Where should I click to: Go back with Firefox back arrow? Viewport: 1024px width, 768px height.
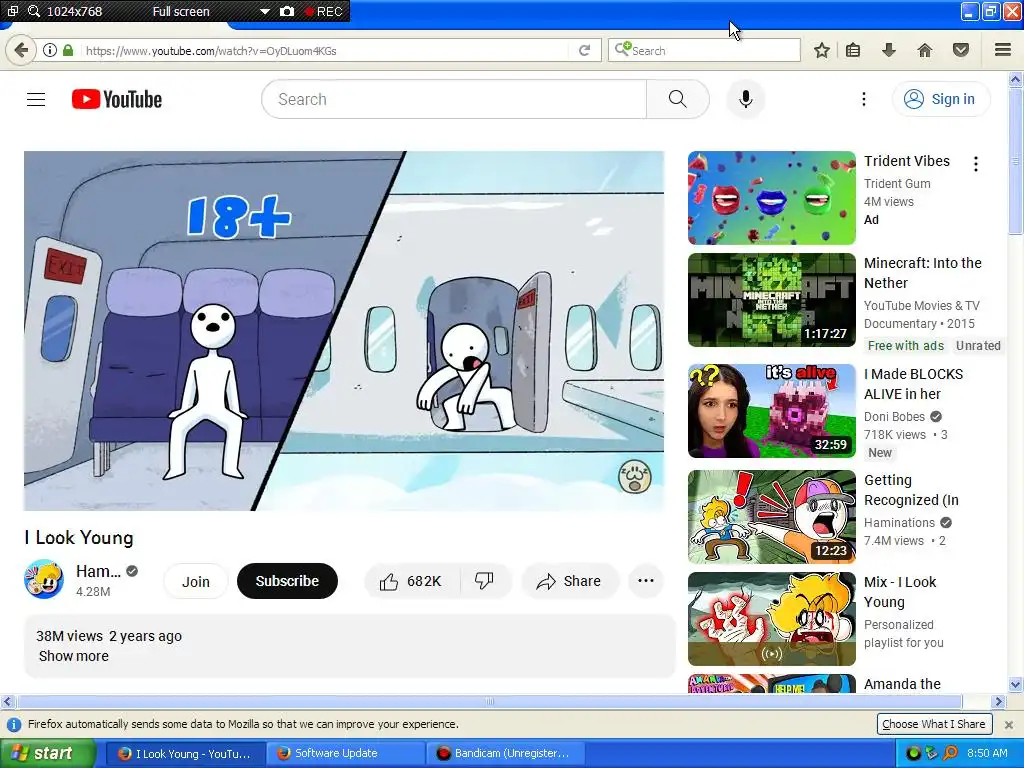tap(21, 50)
